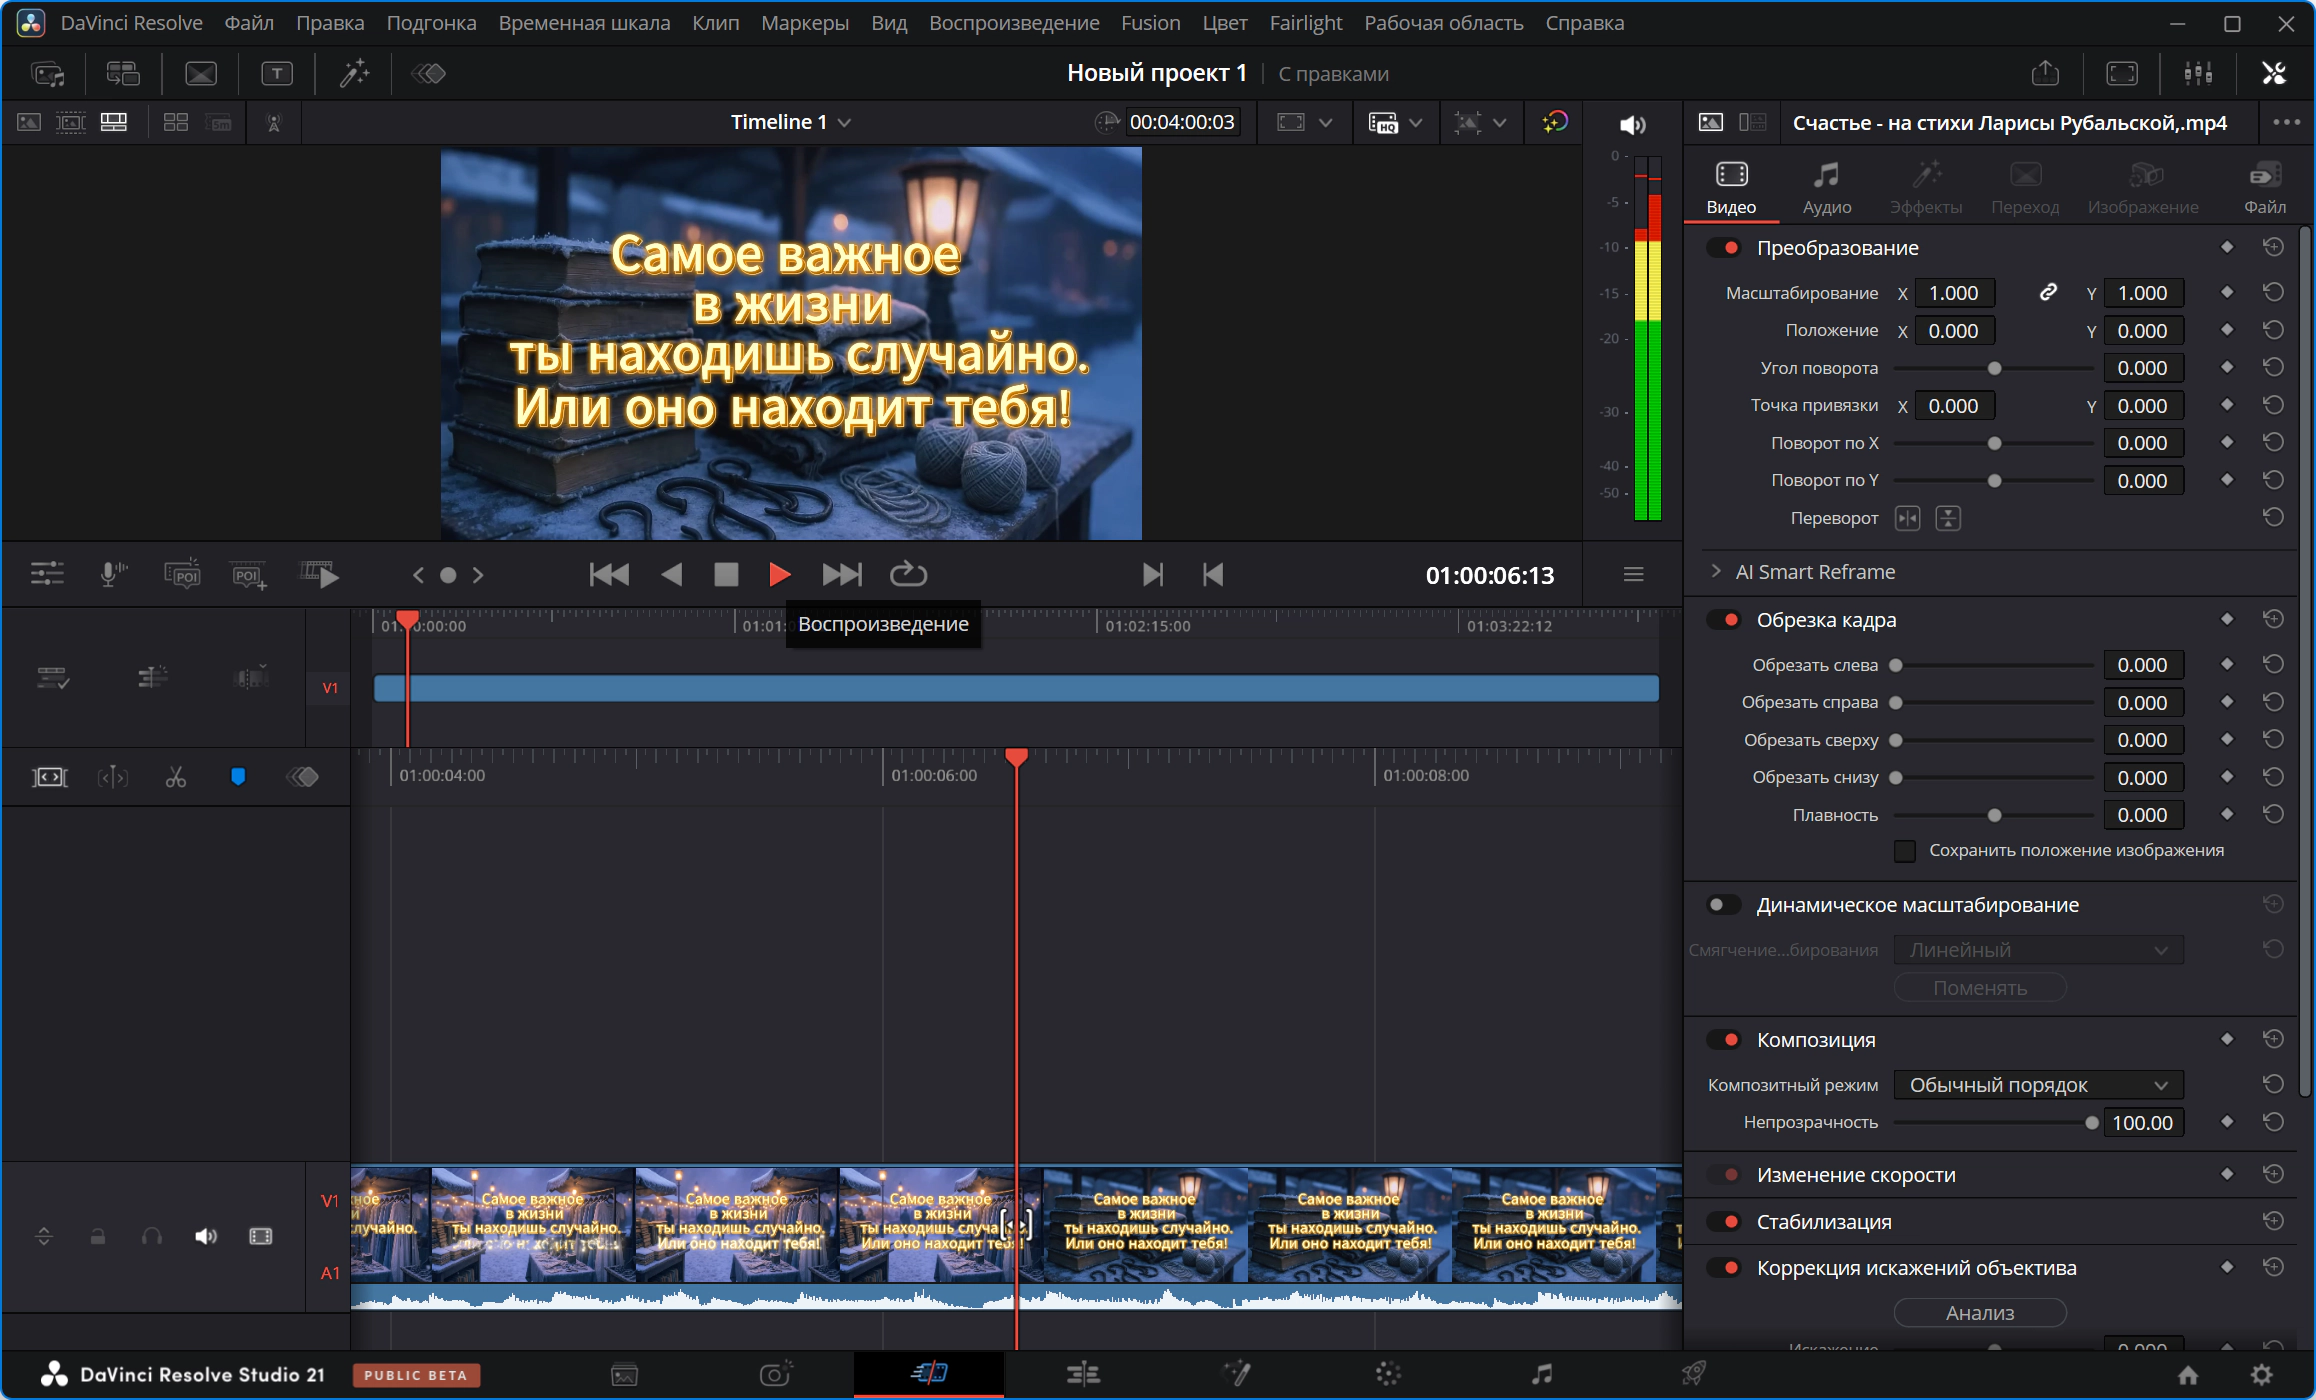This screenshot has width=2316, height=1400.
Task: Toggle the Преобразование section switch
Action: click(1724, 248)
